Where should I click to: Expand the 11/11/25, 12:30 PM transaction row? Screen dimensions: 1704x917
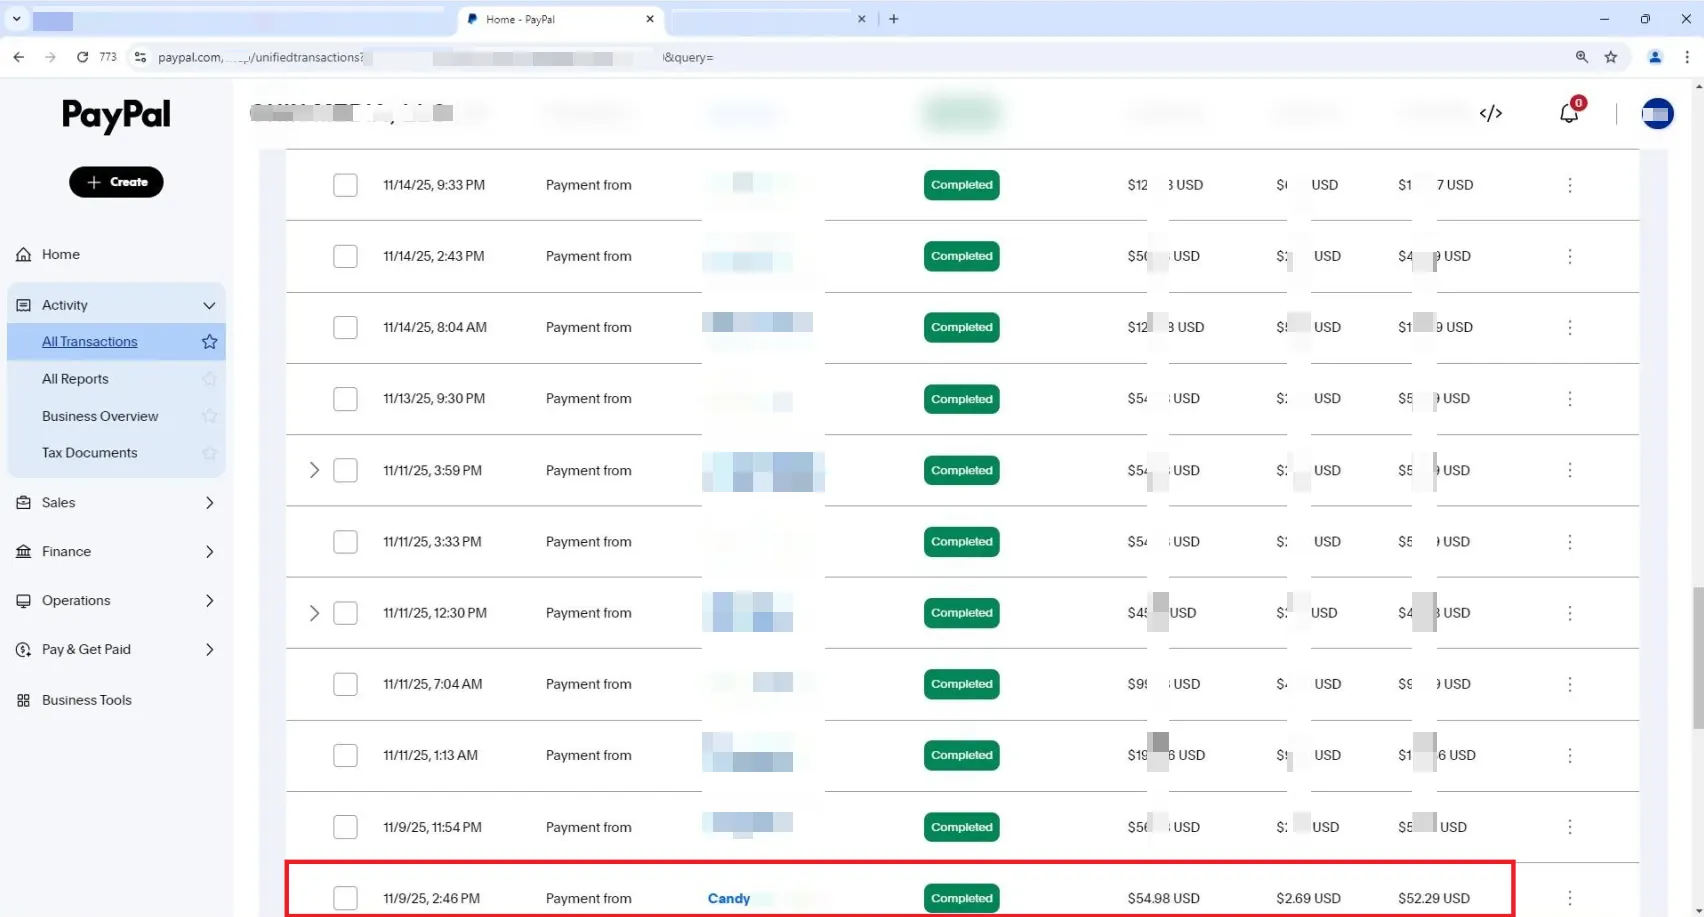click(314, 613)
